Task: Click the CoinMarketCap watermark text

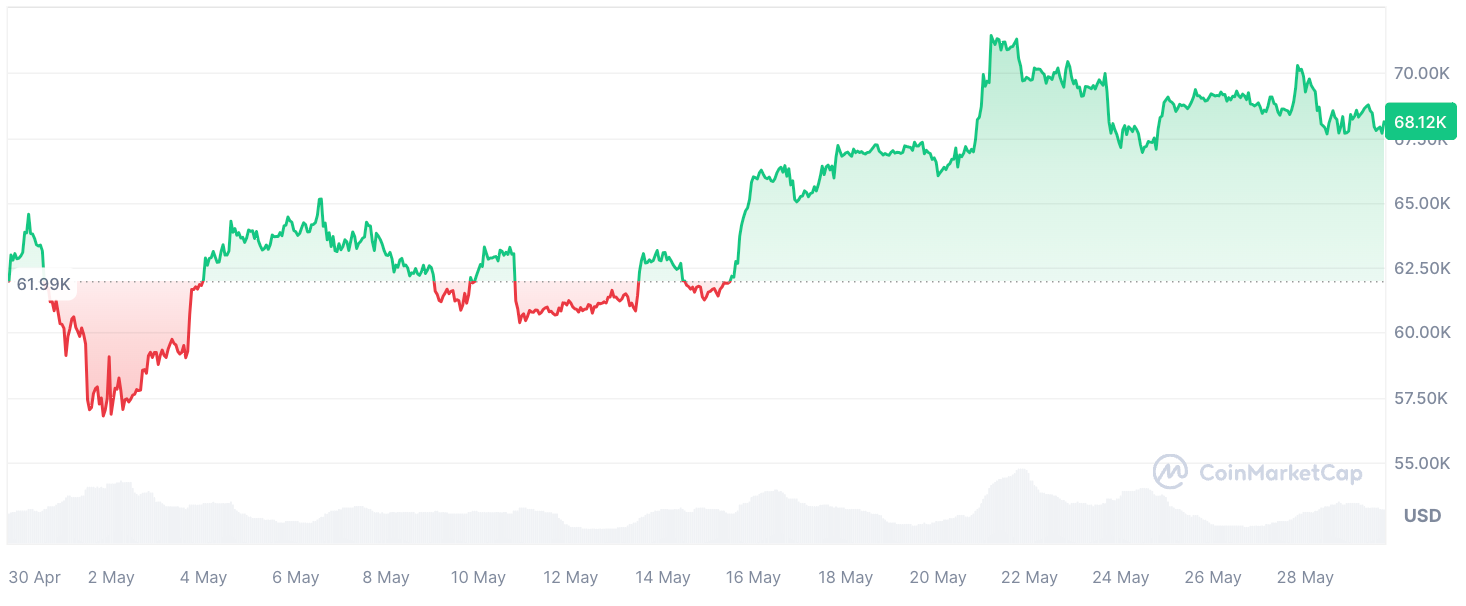Action: pos(1280,473)
